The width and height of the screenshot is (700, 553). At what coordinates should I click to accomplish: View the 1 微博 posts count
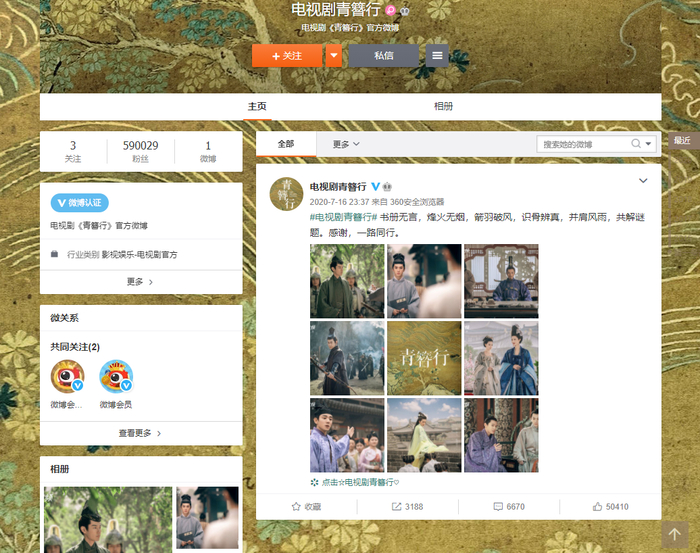click(208, 151)
